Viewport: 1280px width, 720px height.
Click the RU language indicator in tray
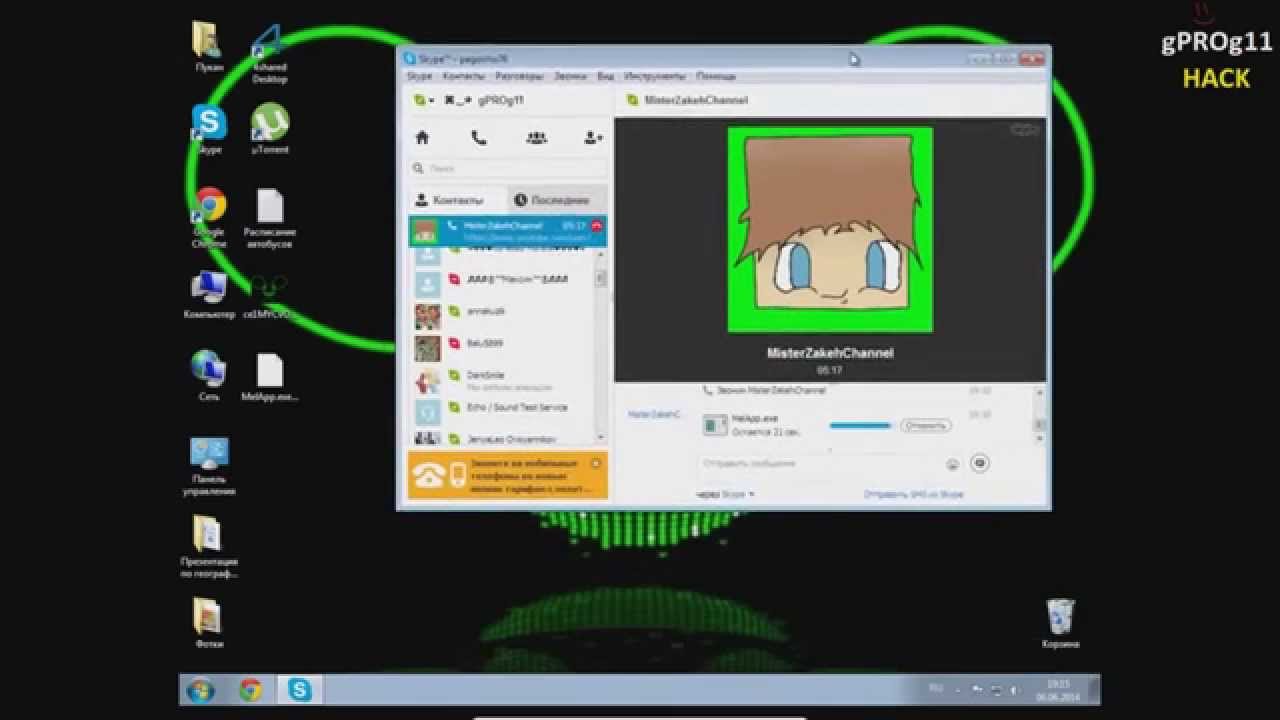pos(936,689)
